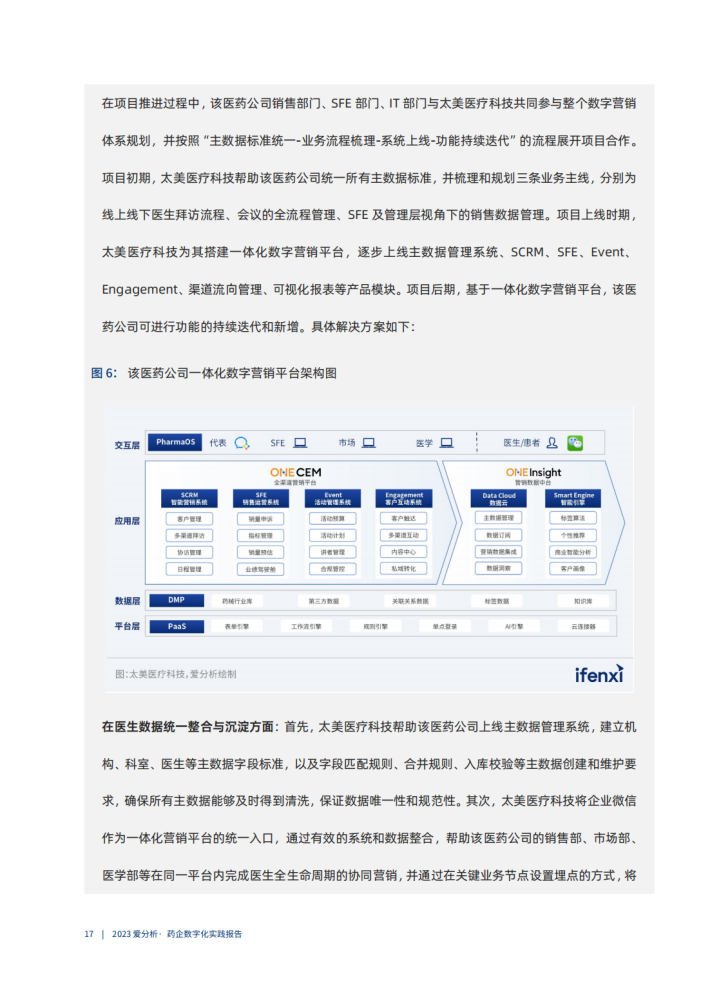The image size is (710, 1004).
Task: Click the chat bubble icon beside 代表
Action: point(241,443)
